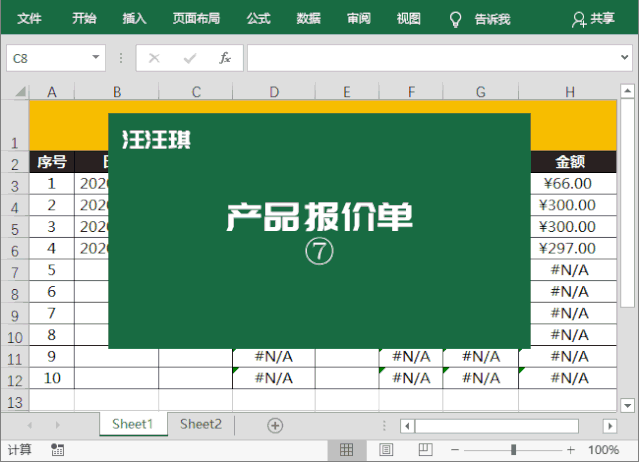Click the previous sheet navigation arrow
Screen dimensions: 639x462
point(30,425)
